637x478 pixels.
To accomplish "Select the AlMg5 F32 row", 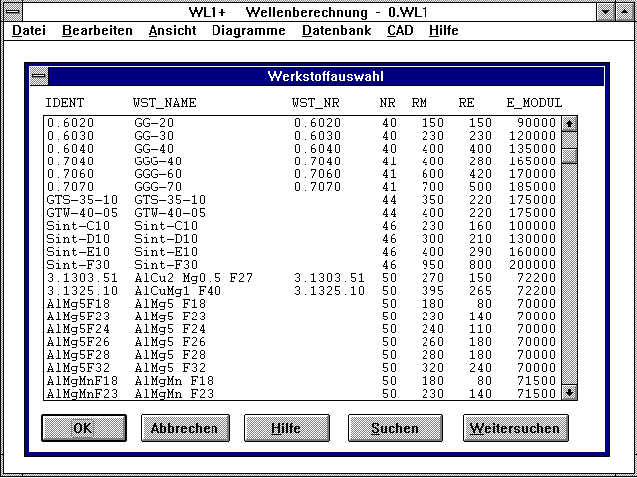I will 300,369.
